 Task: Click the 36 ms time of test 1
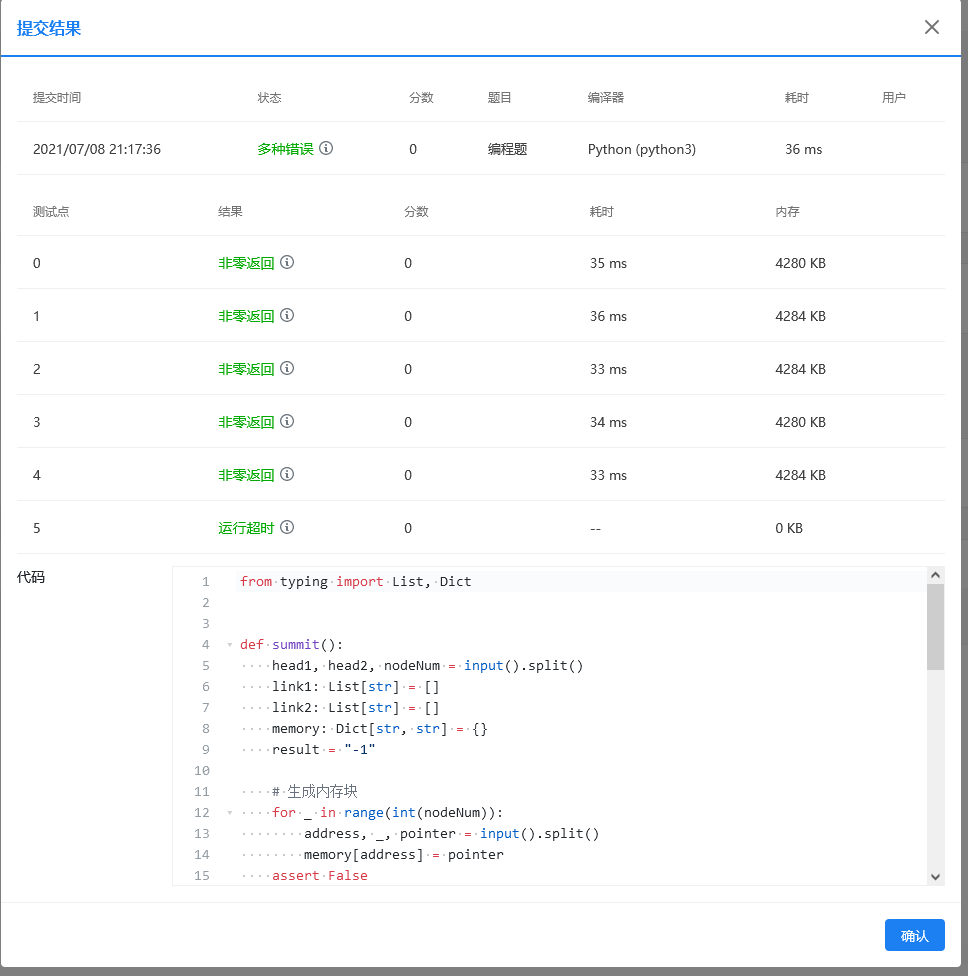608,316
